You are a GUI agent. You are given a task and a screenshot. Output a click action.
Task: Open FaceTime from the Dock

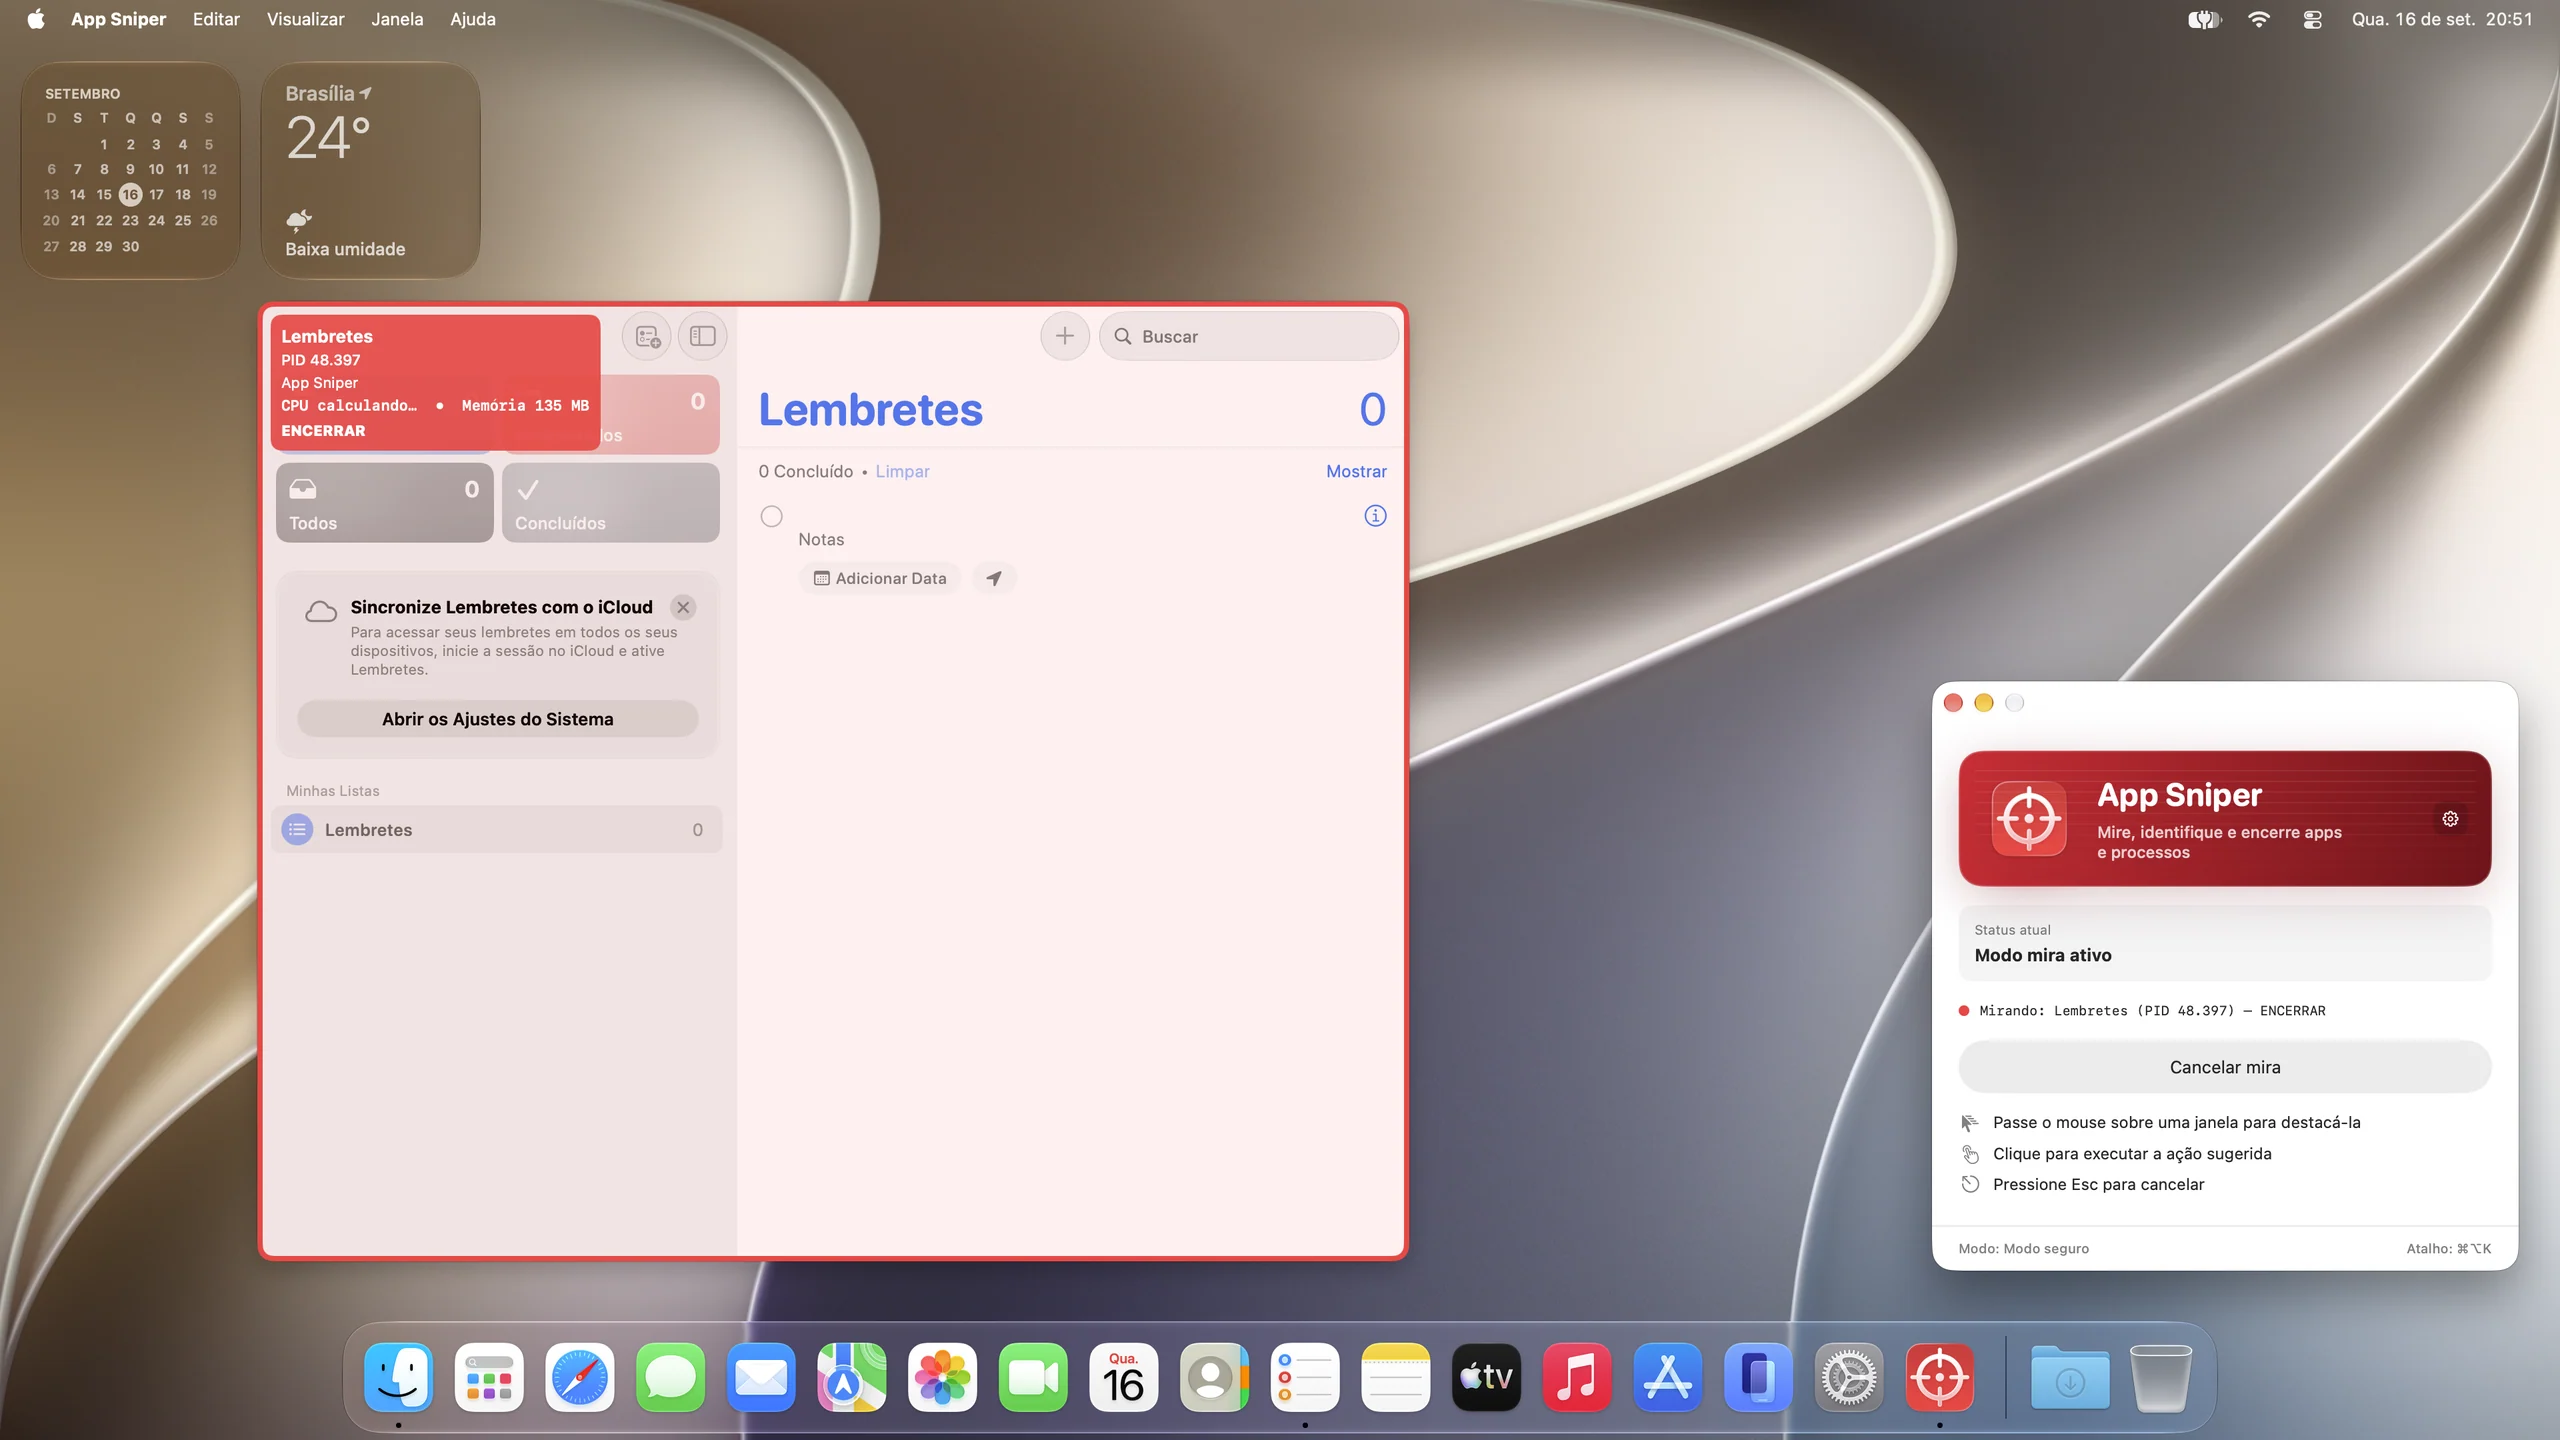click(1033, 1378)
